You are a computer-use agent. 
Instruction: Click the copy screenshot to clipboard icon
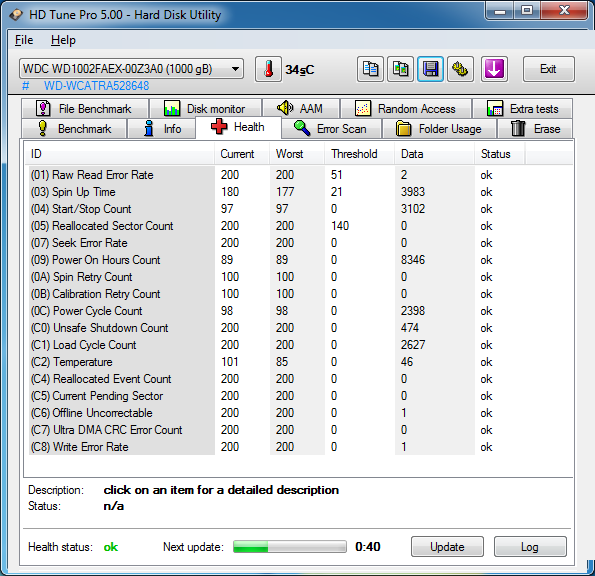(400, 69)
